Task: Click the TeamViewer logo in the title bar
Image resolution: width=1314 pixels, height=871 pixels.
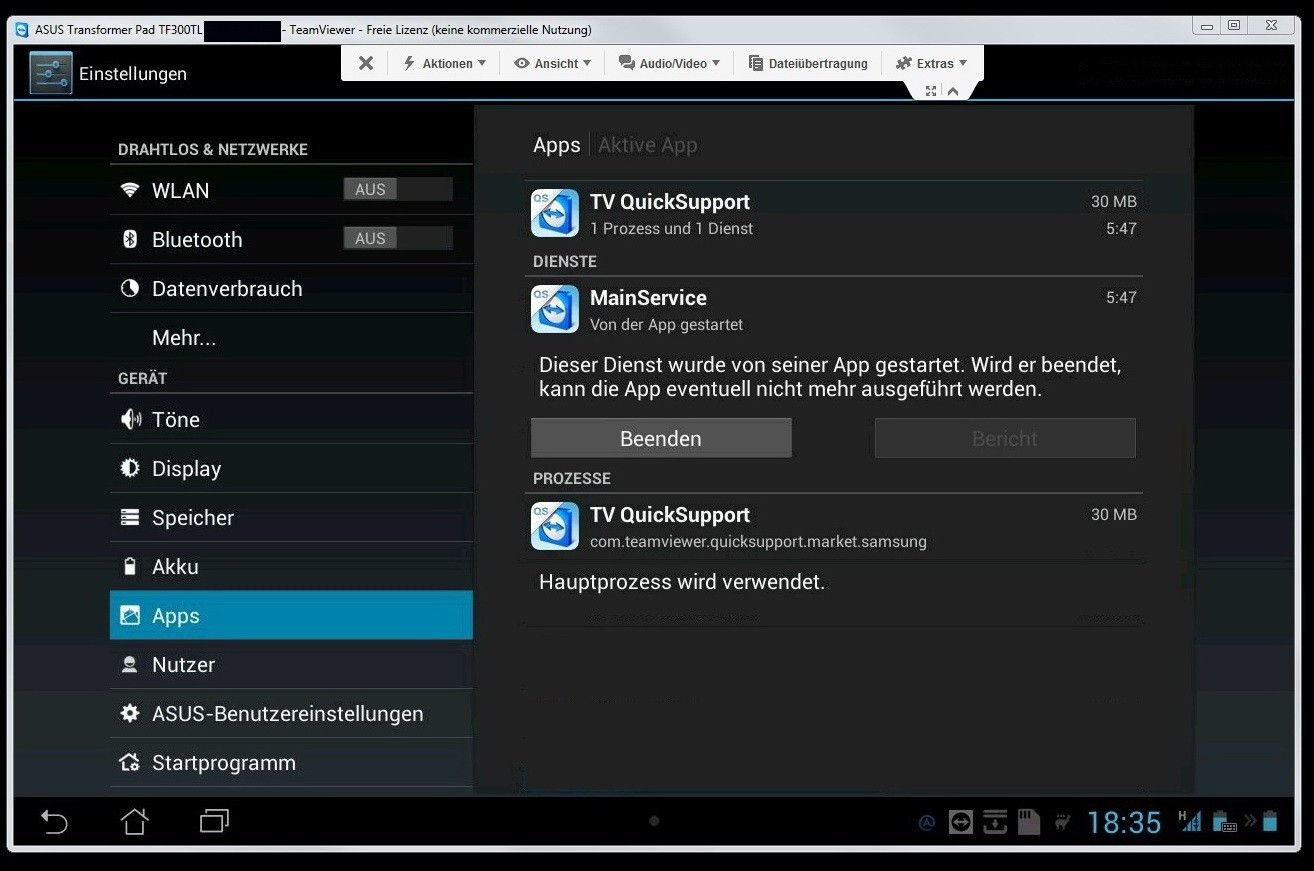Action: [23, 29]
